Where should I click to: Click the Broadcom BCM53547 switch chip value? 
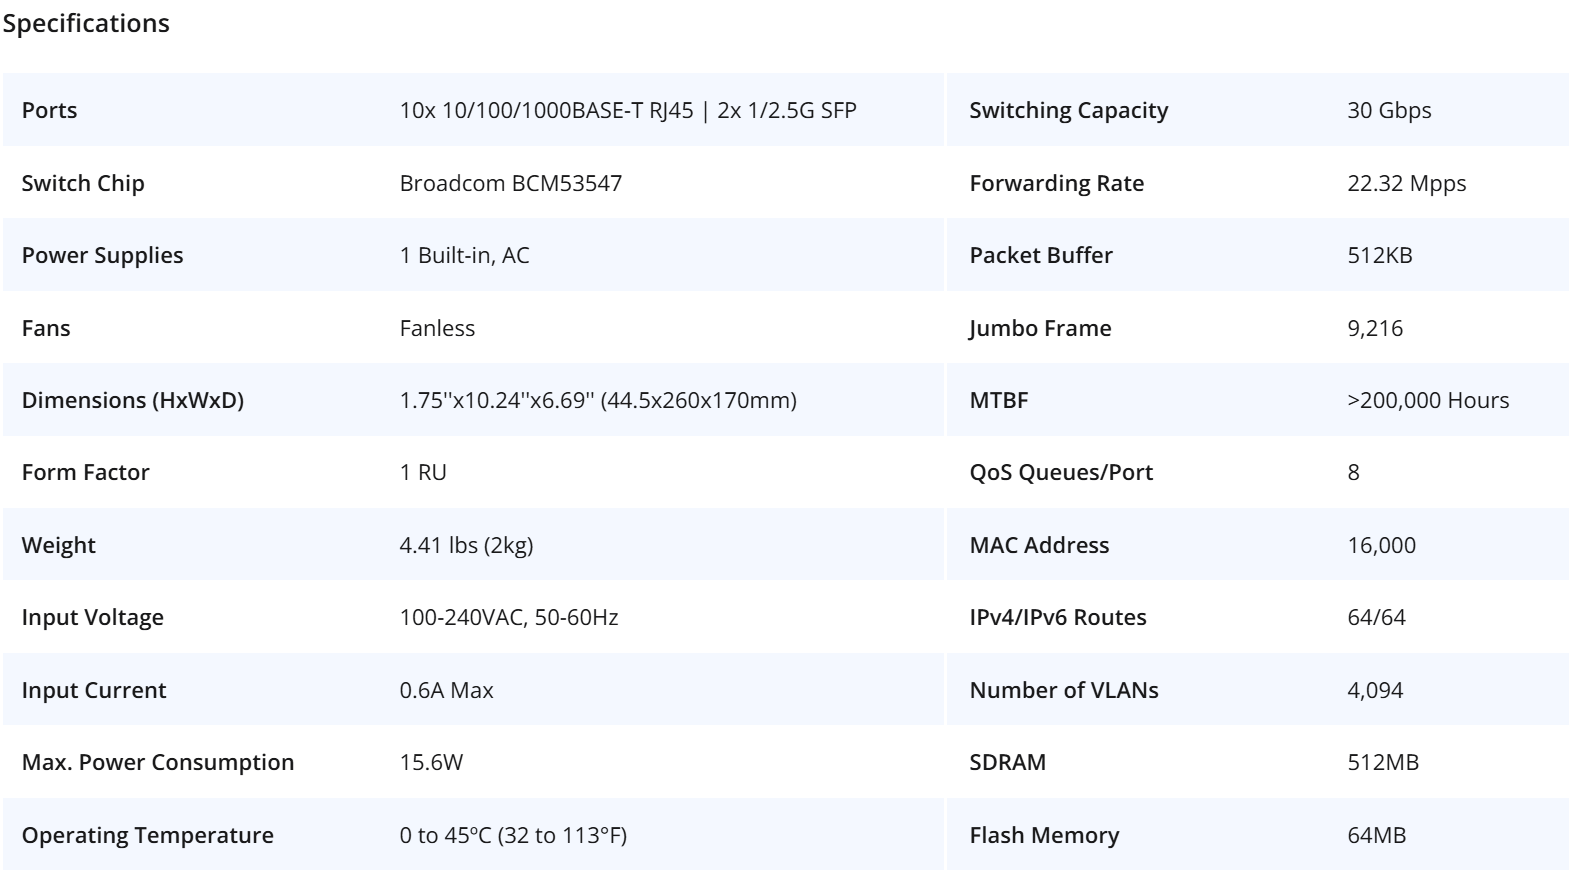pyautogui.click(x=510, y=183)
